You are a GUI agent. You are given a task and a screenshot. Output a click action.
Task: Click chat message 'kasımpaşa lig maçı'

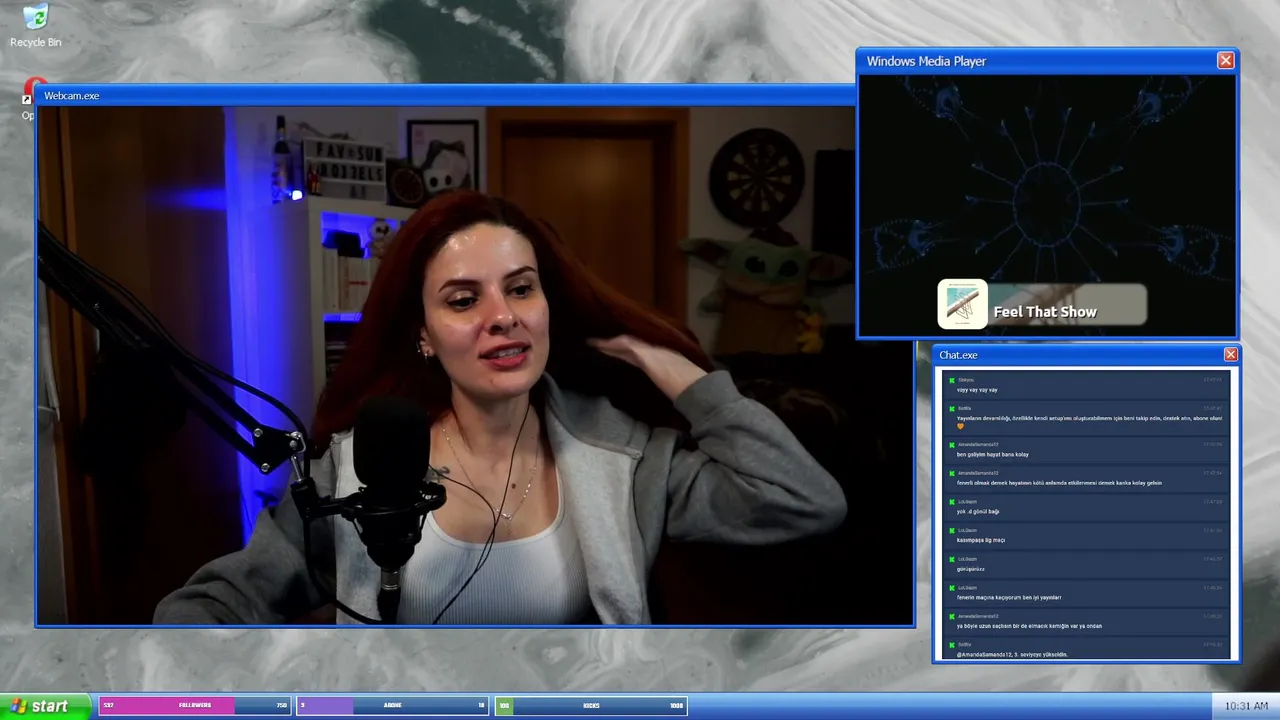(x=981, y=540)
